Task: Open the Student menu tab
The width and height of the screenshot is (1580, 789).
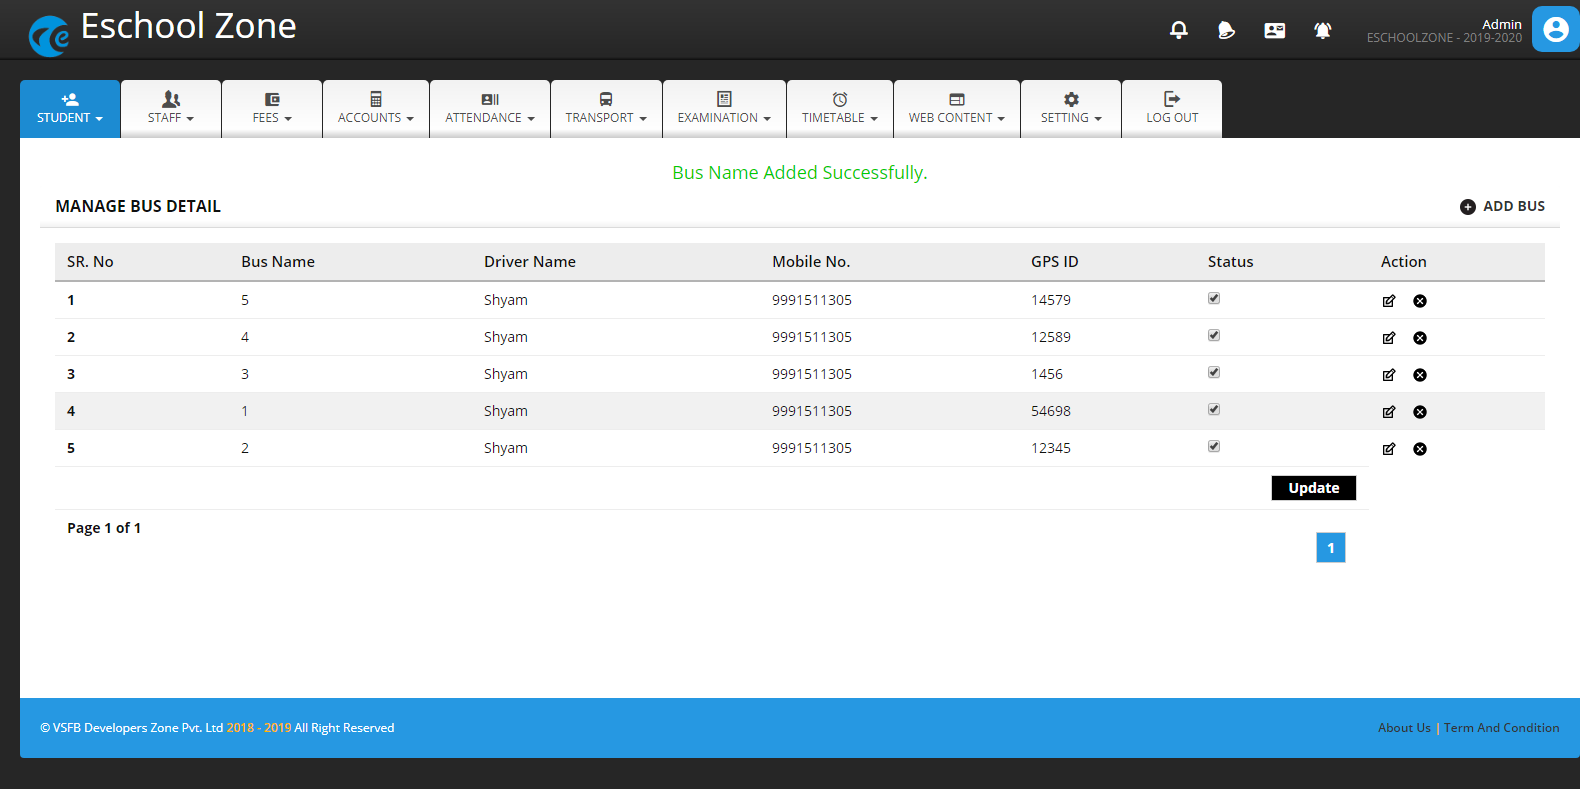Action: coord(70,108)
